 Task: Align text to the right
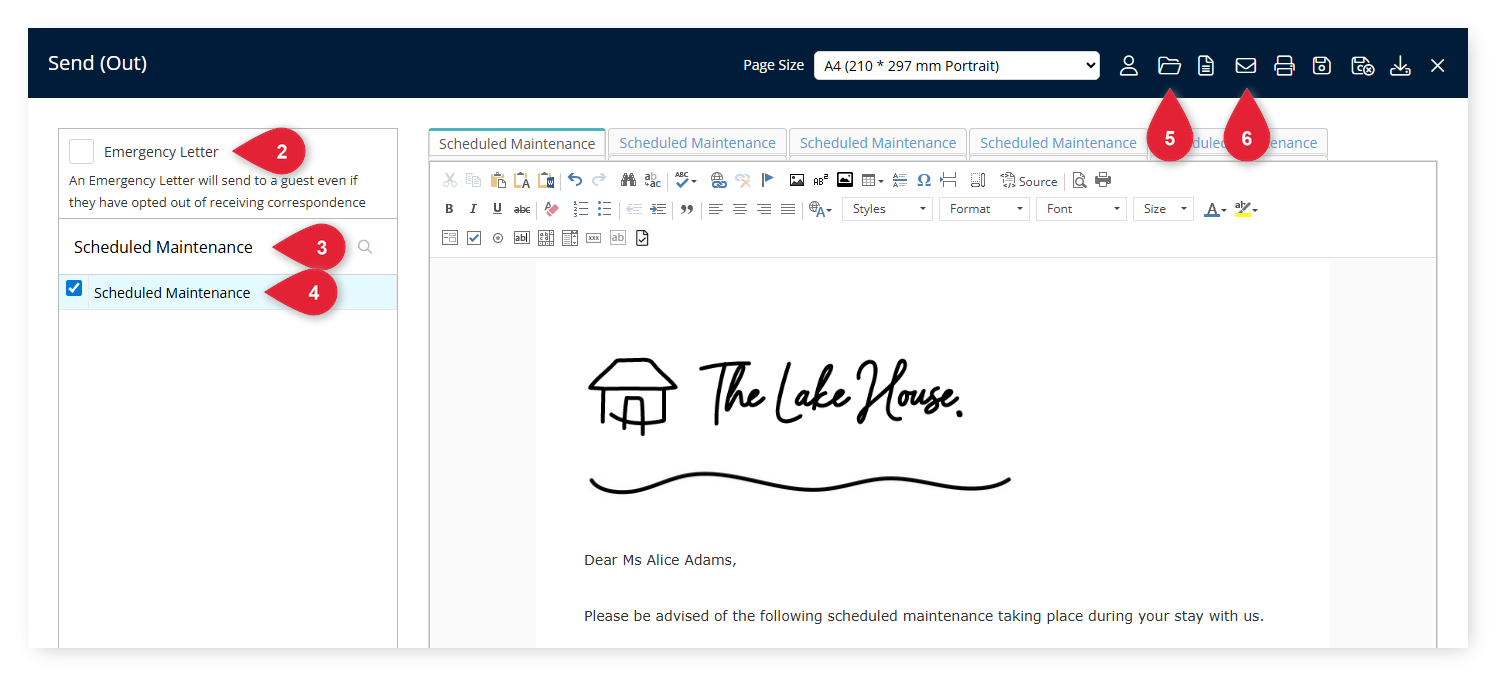tap(764, 209)
